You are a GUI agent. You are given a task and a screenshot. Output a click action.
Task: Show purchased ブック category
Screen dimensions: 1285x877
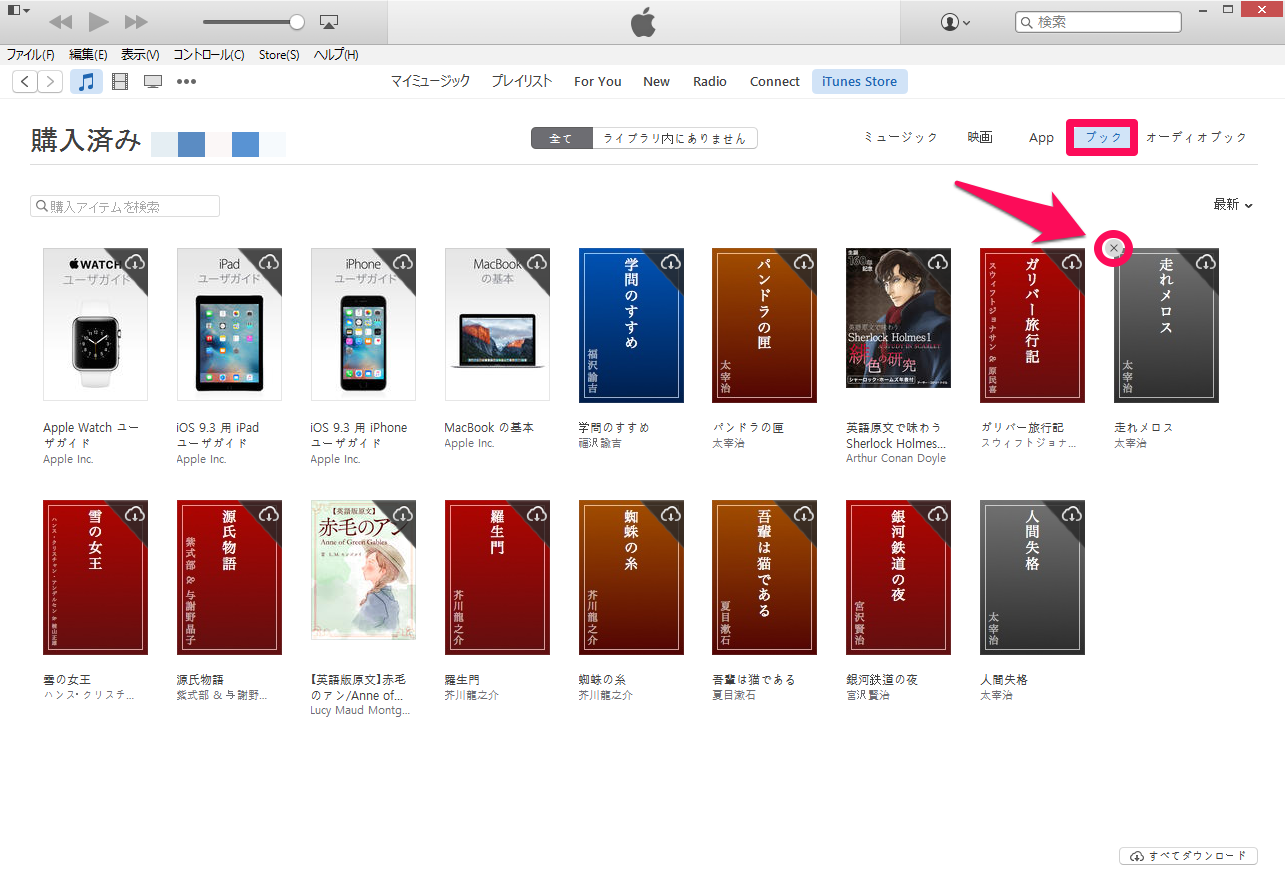pyautogui.click(x=1103, y=138)
